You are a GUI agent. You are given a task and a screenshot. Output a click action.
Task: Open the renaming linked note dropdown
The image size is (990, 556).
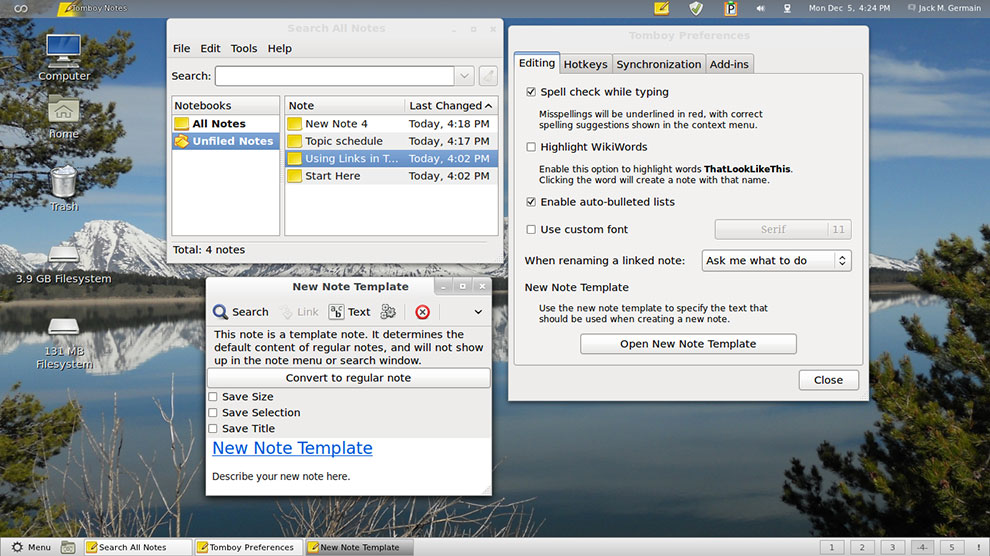[x=777, y=261]
